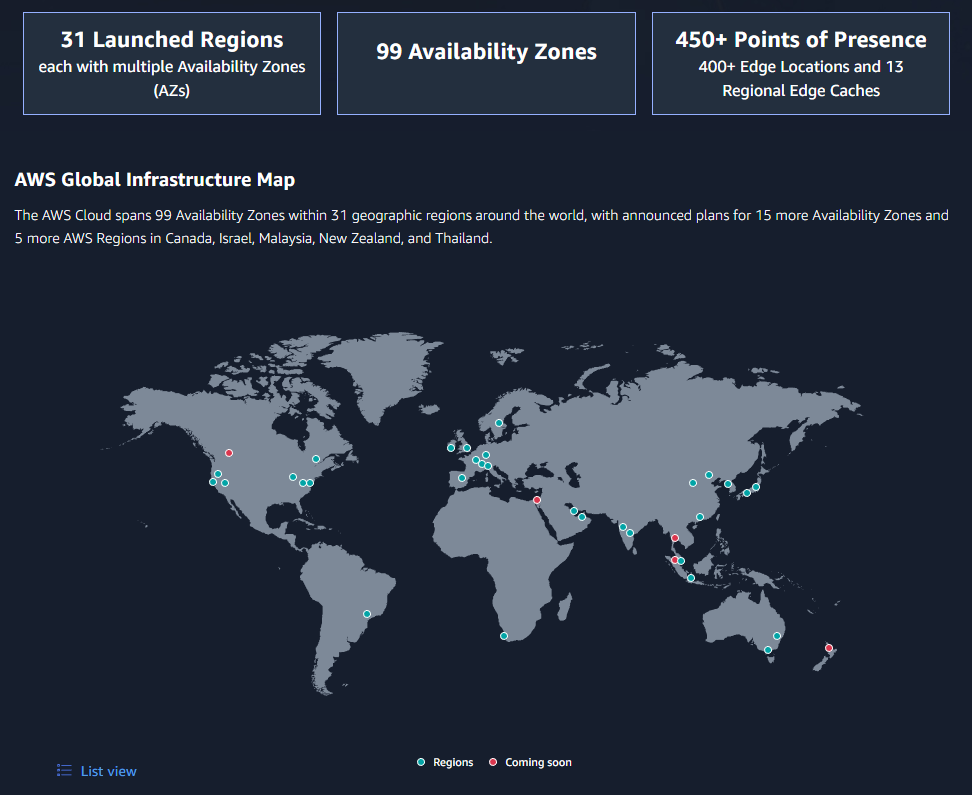
Task: Select the Osaka region marker in Japan
Action: pyautogui.click(x=747, y=493)
